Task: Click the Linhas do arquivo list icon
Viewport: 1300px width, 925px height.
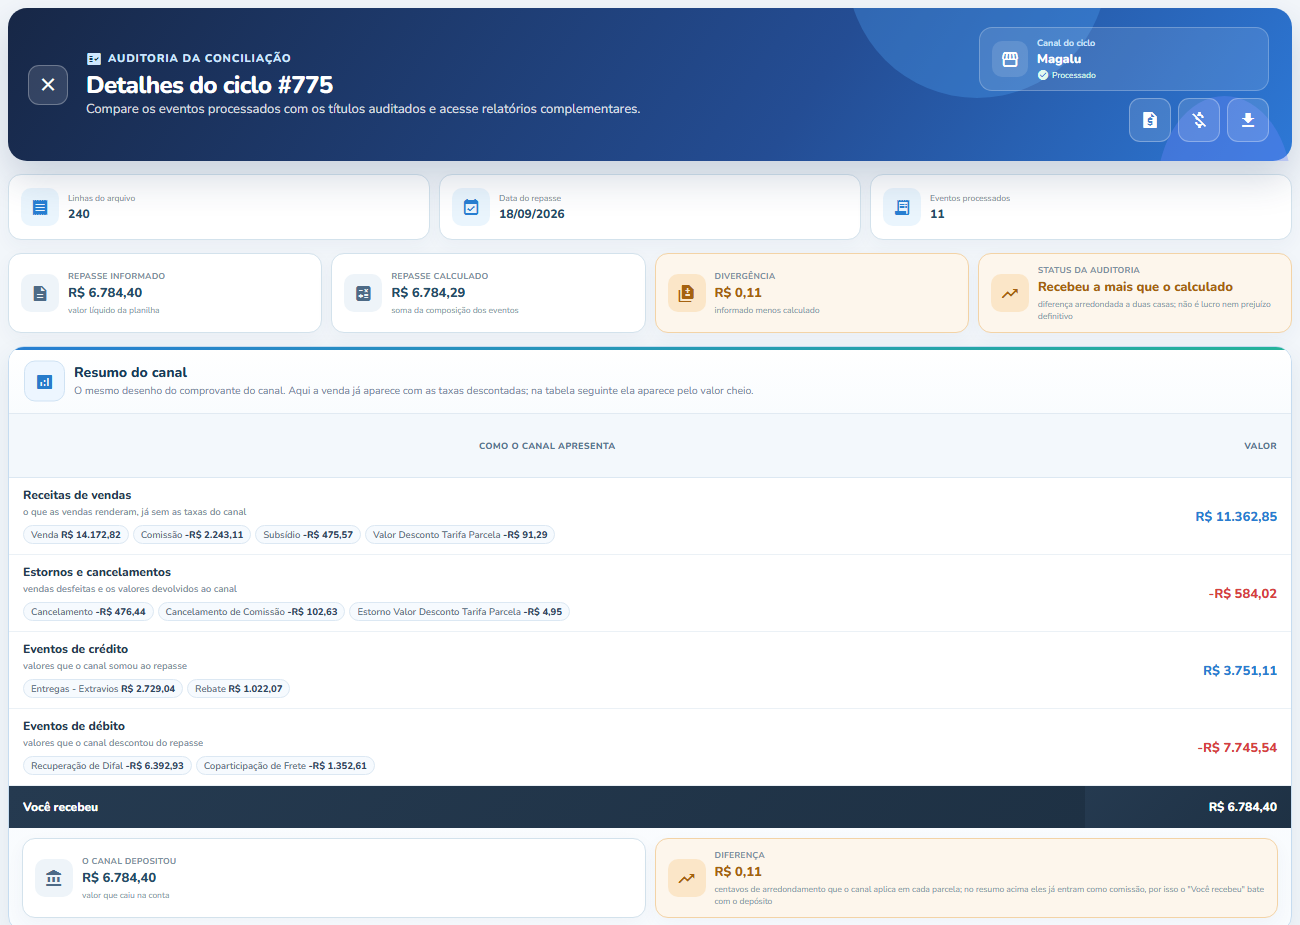Action: [40, 207]
